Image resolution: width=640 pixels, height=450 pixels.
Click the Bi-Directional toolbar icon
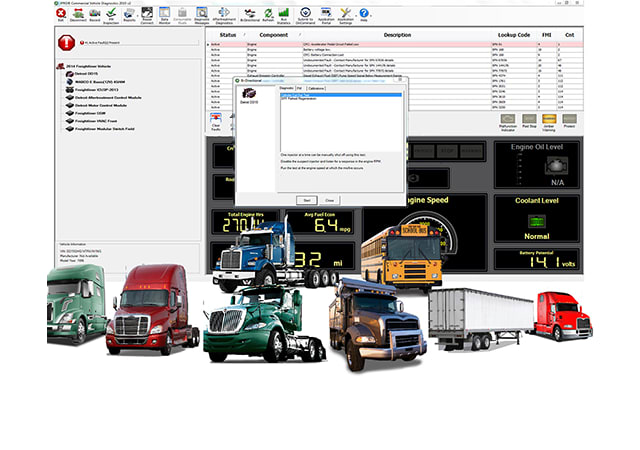click(x=250, y=15)
